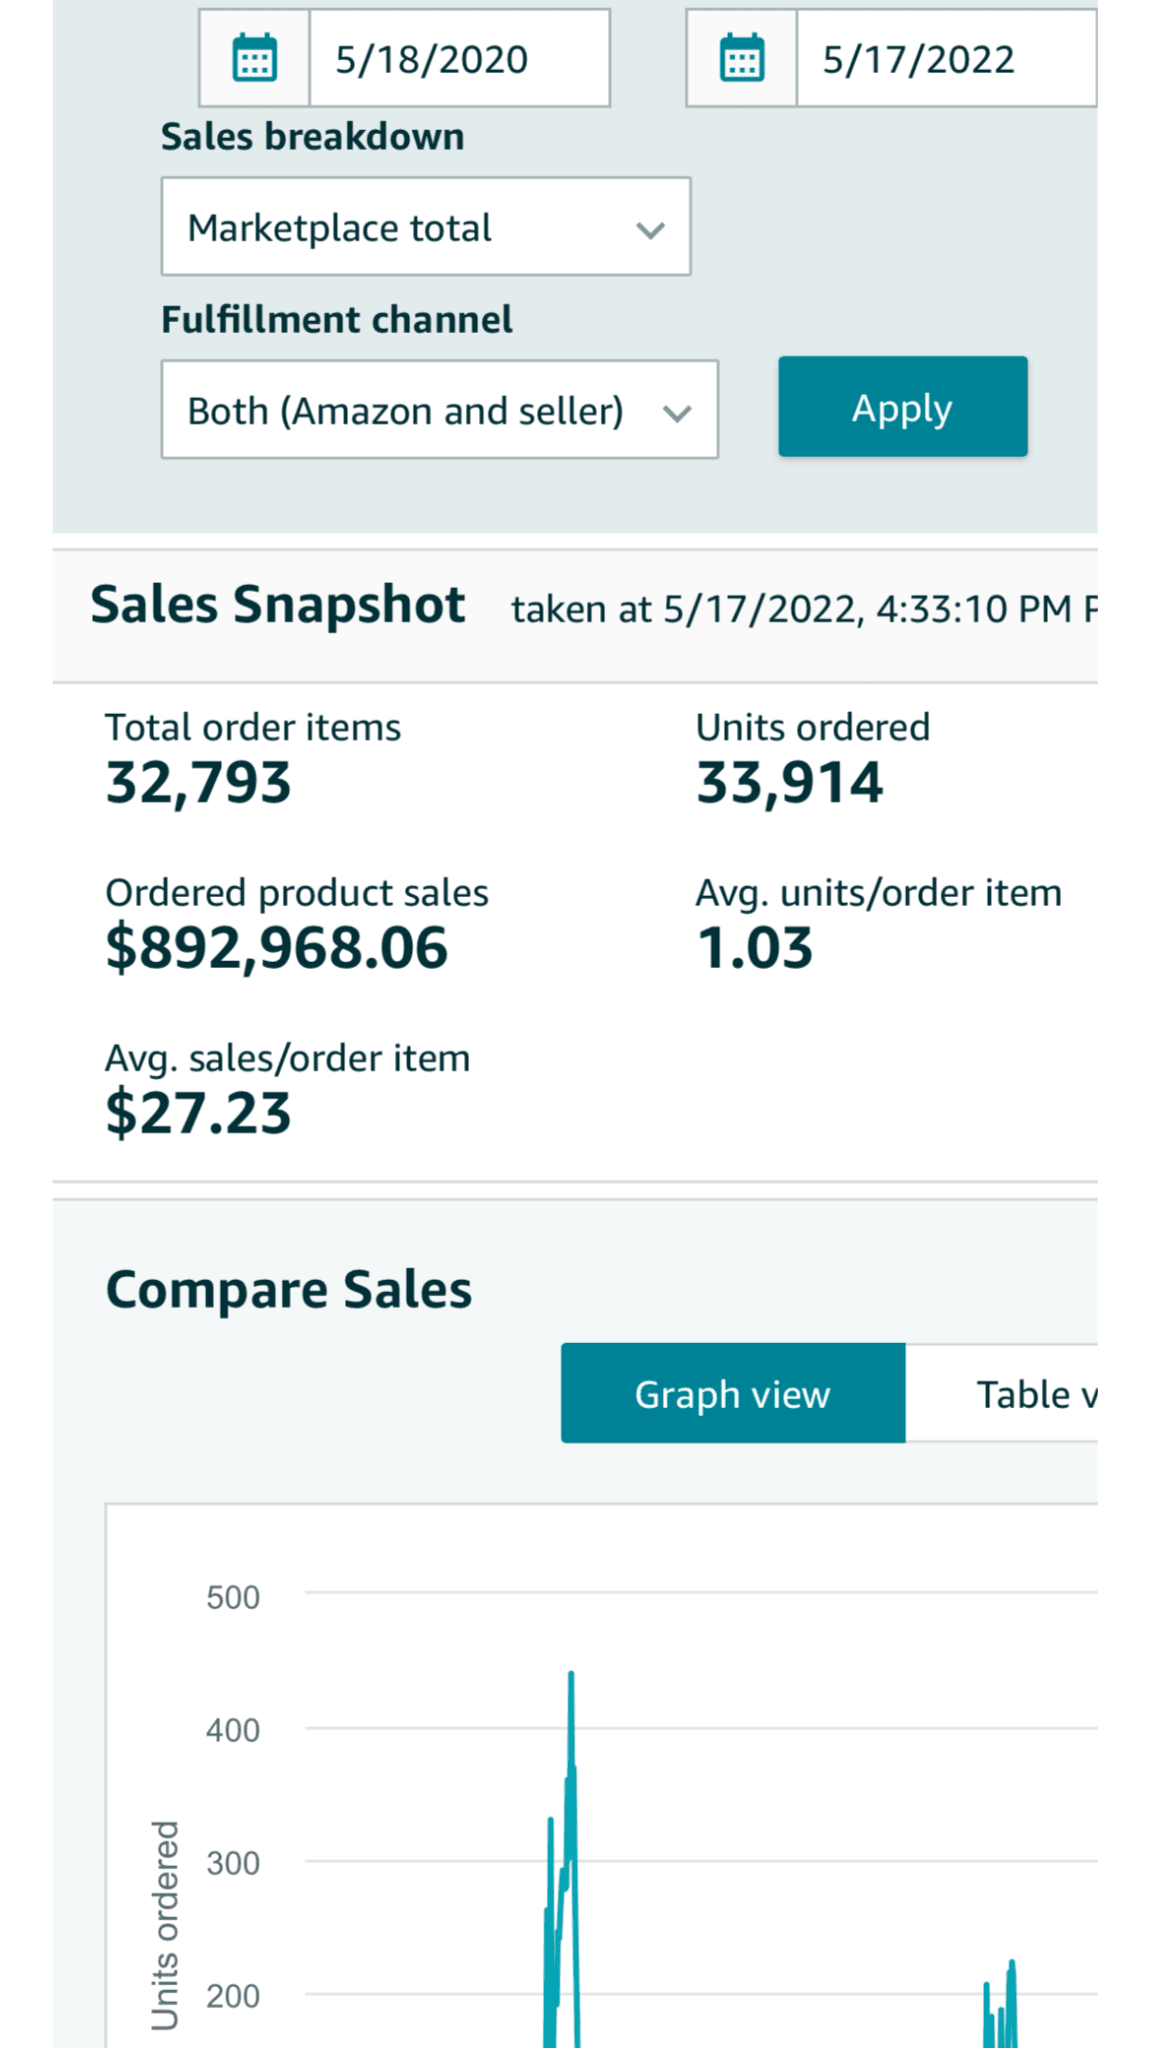Click the tallest peak on the sales graph
1151x2048 pixels.
(571, 1674)
